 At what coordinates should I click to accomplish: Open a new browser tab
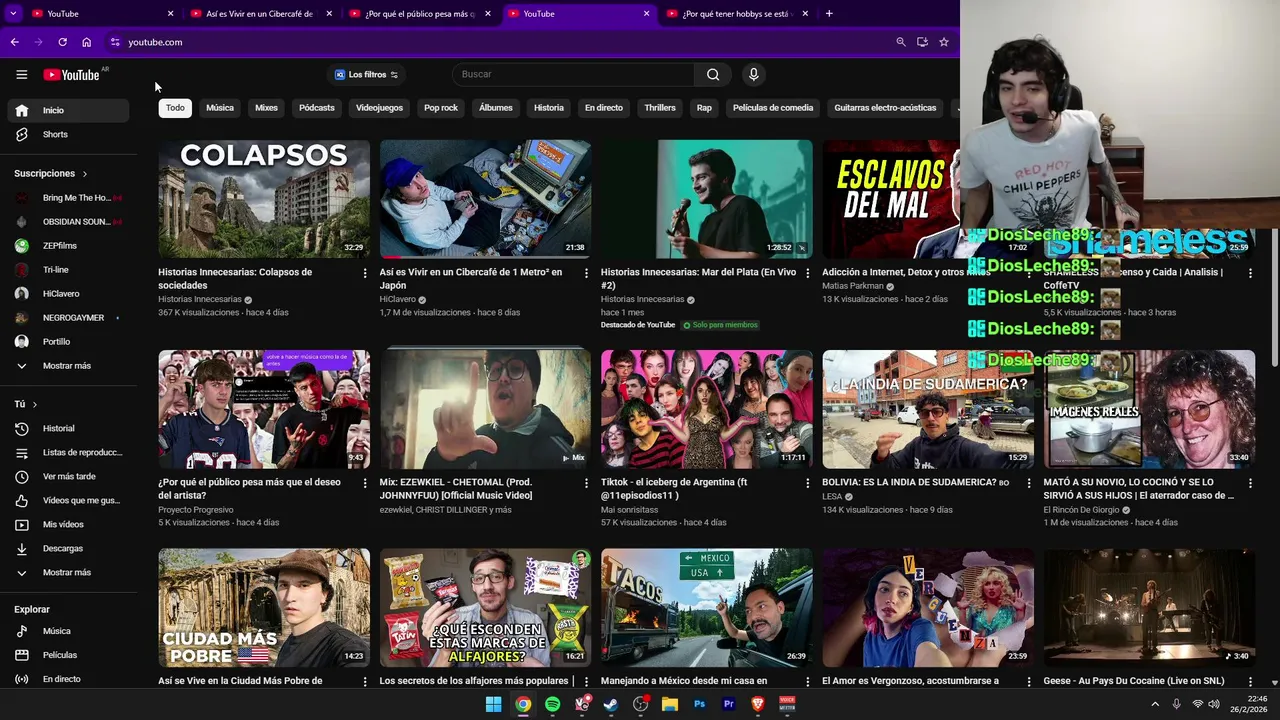coord(829,13)
